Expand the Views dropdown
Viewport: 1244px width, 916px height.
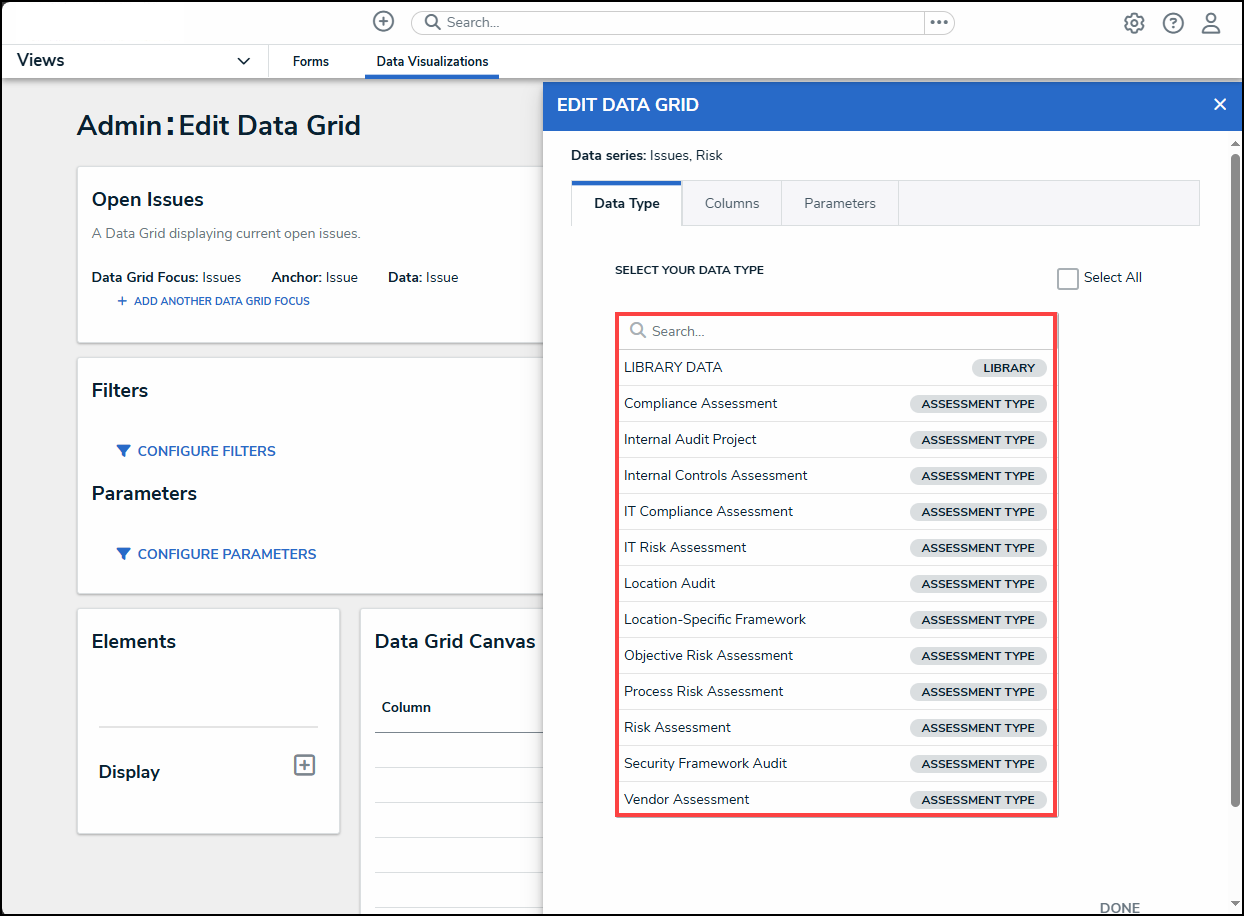243,61
